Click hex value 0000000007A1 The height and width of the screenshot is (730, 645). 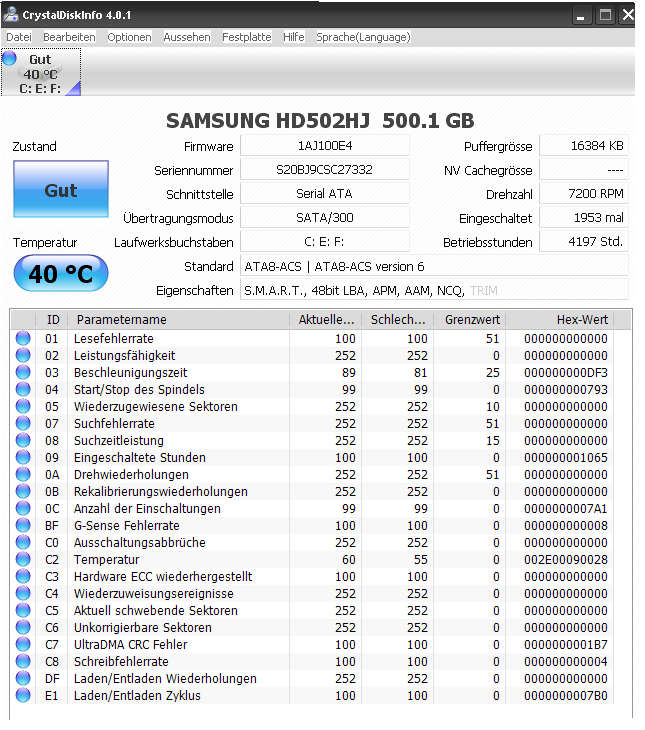[565, 508]
